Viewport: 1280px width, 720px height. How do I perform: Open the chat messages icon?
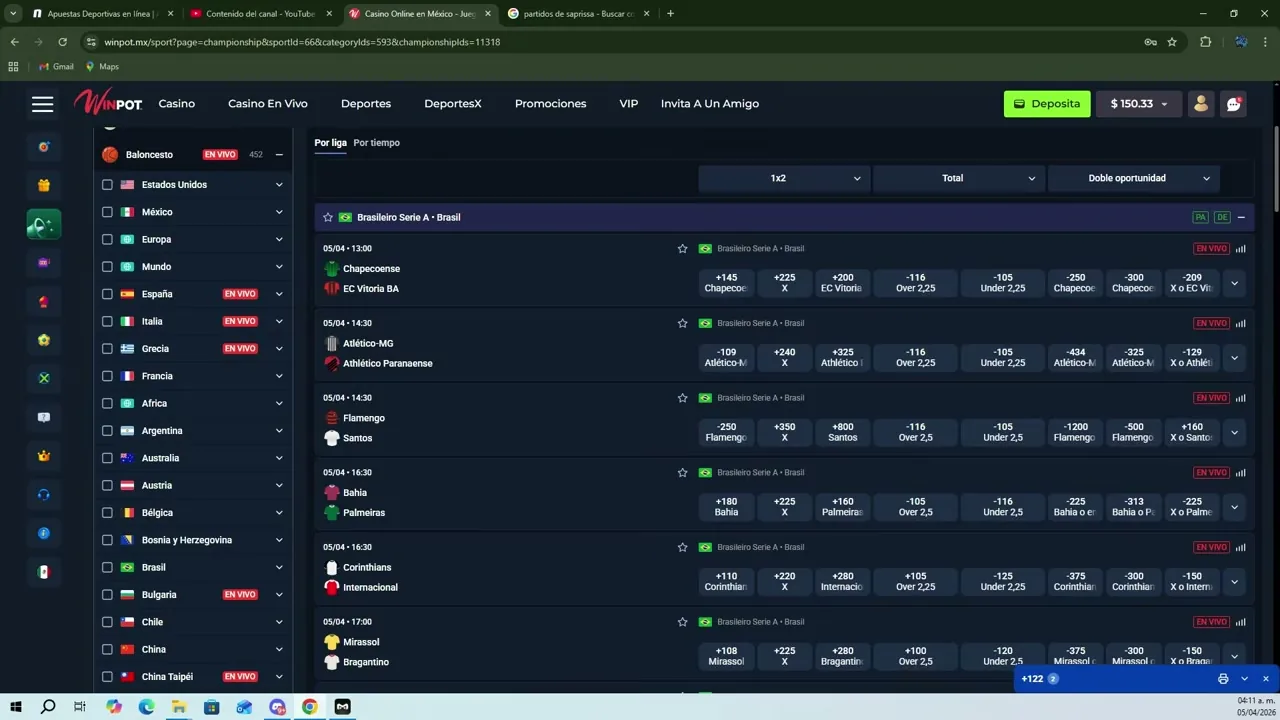[1234, 104]
